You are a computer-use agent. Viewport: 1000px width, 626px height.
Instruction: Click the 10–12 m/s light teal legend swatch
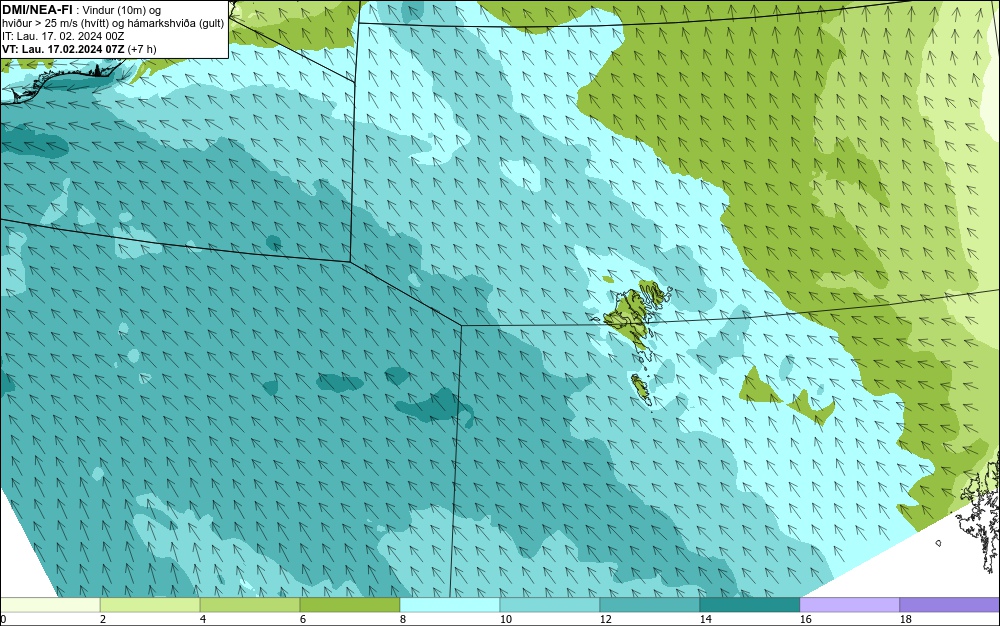[x=550, y=605]
